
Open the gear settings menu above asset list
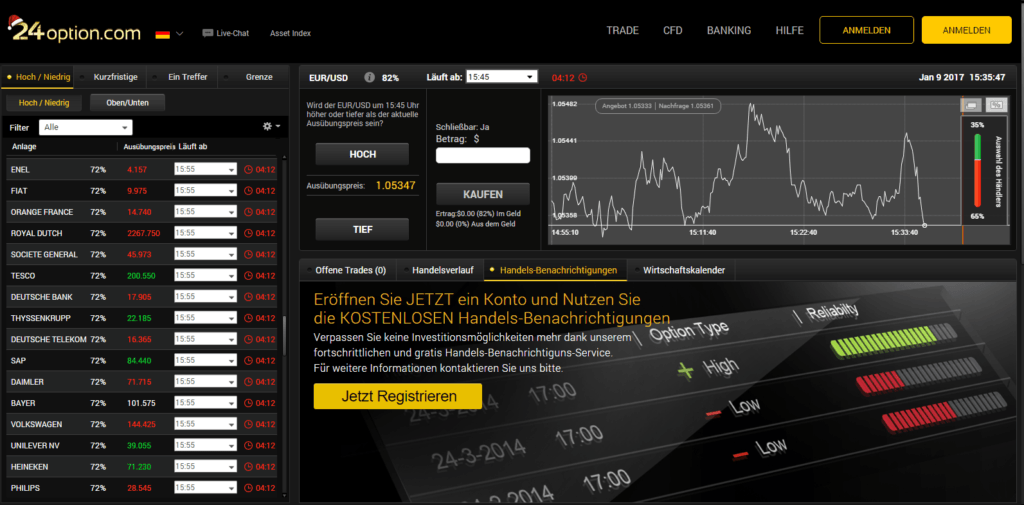(271, 126)
